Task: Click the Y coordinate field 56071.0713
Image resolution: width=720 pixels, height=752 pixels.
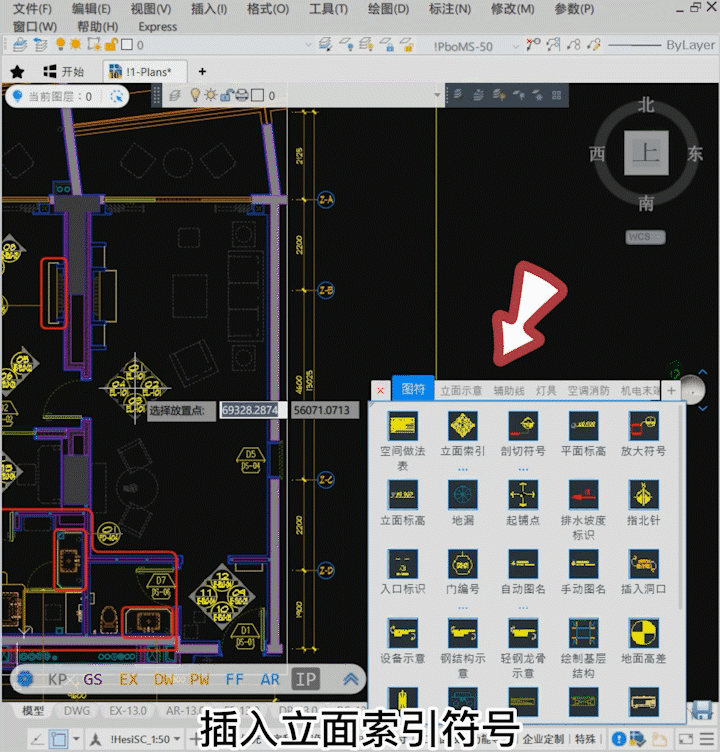Action: click(x=325, y=410)
